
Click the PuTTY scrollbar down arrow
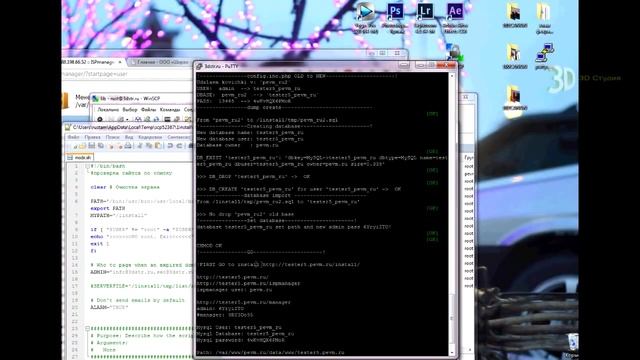[452, 352]
